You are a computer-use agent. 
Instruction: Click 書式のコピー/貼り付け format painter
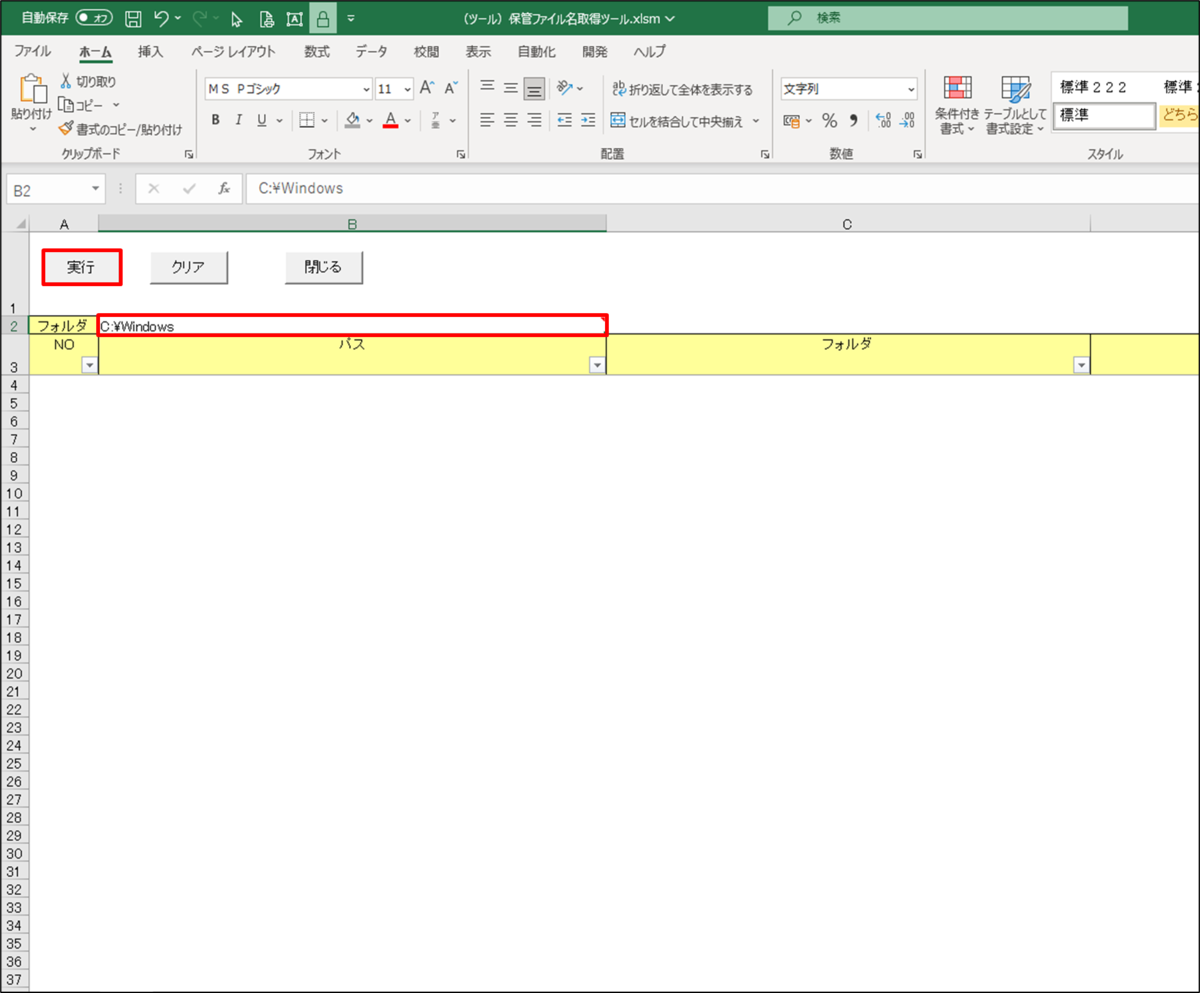(120, 129)
